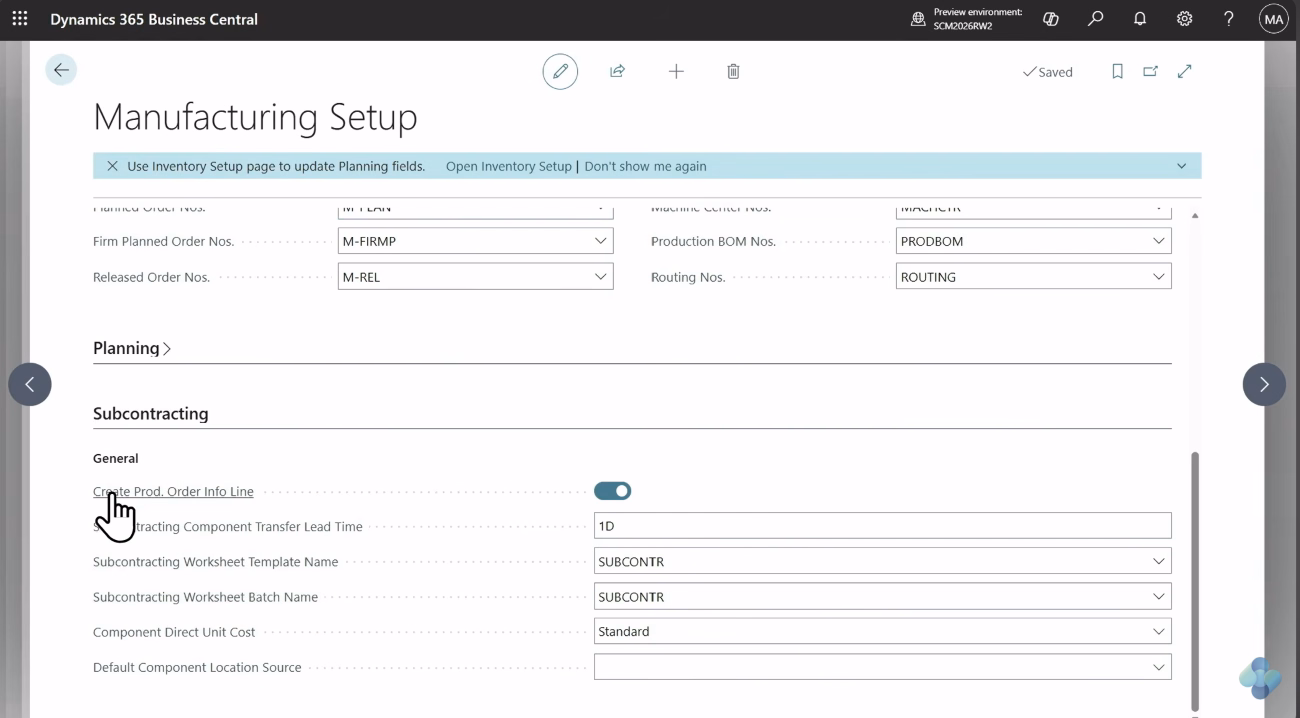Click the Default Component Location Source label
This screenshot has height=718, width=1300.
point(197,667)
